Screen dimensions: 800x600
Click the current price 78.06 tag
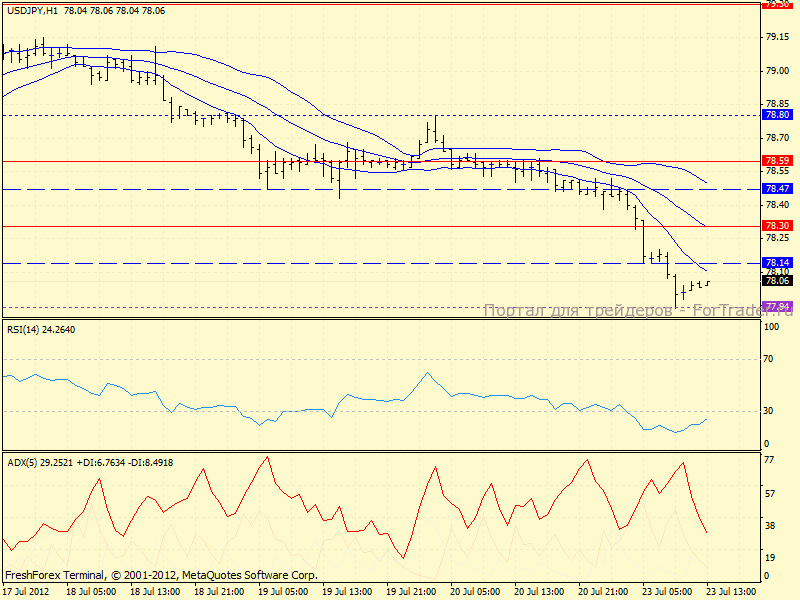point(777,281)
